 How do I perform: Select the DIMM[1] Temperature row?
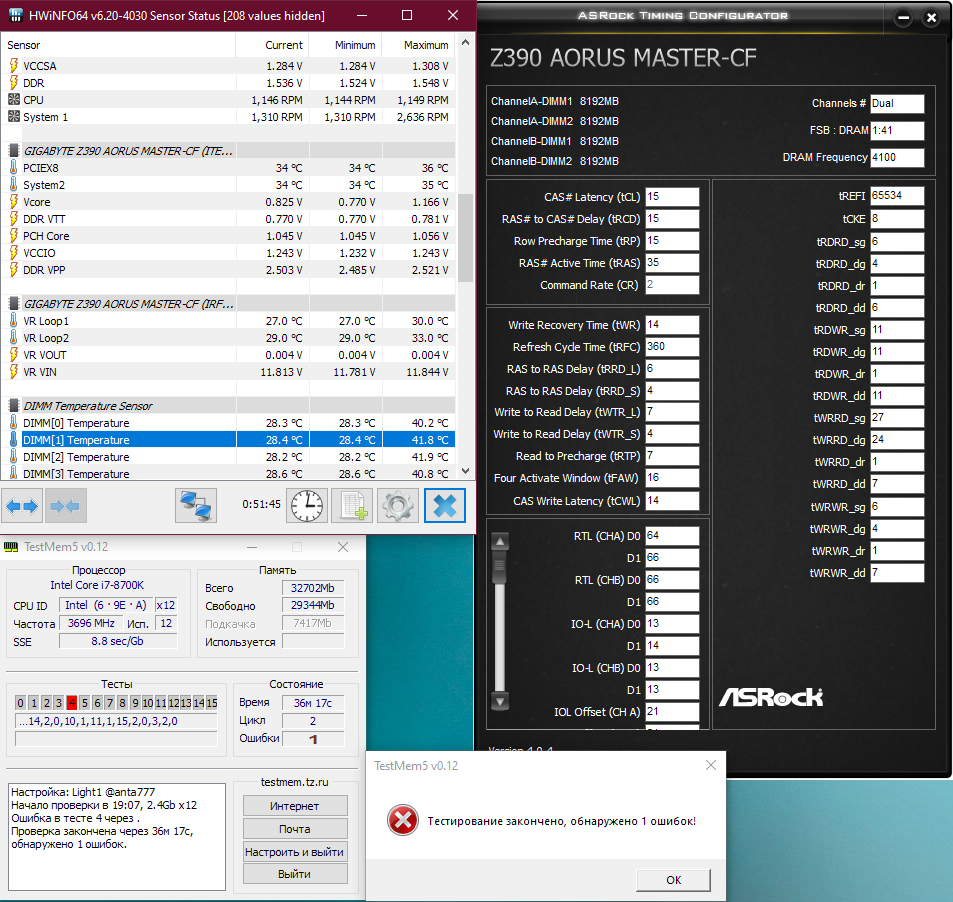click(228, 439)
